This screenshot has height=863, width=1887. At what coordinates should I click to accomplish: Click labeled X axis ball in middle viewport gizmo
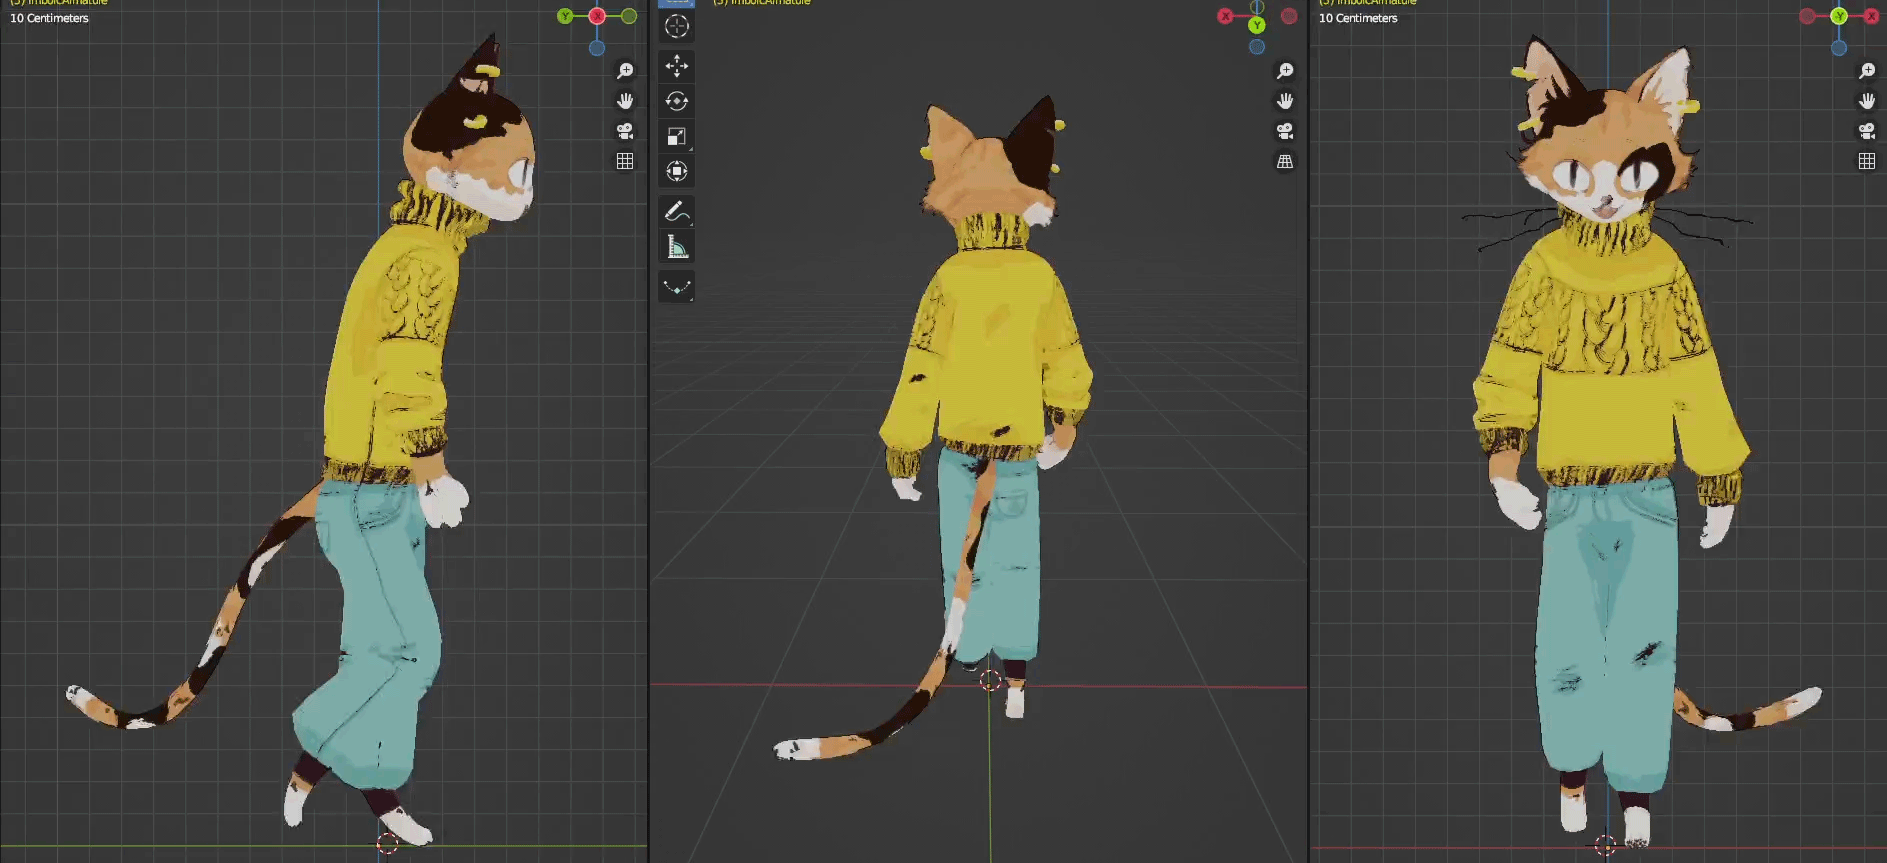tap(1225, 16)
